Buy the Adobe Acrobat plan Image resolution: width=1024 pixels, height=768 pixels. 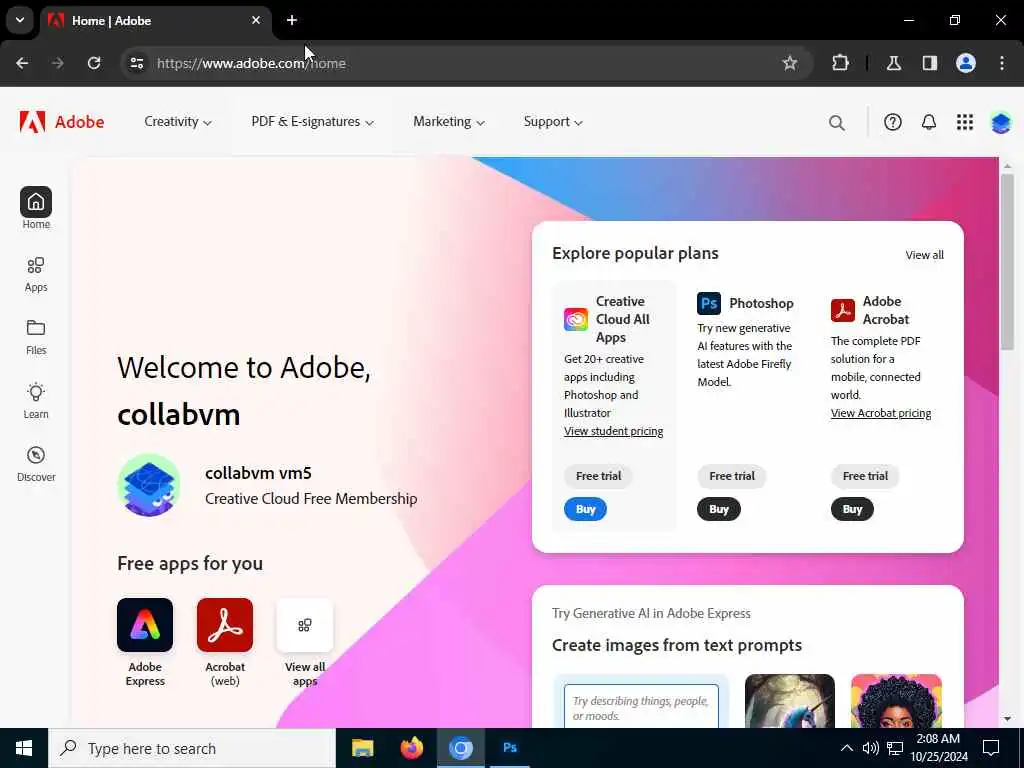852,509
